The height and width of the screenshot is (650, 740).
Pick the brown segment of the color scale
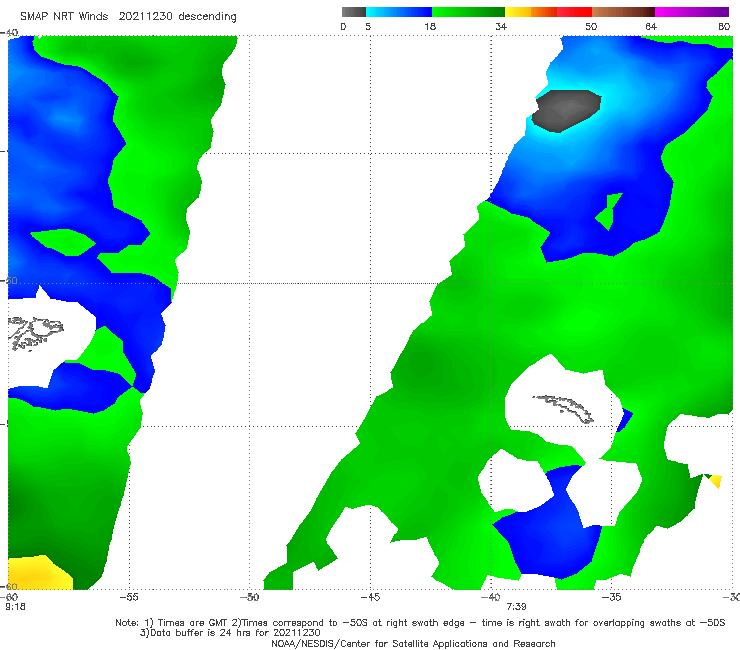[x=623, y=12]
